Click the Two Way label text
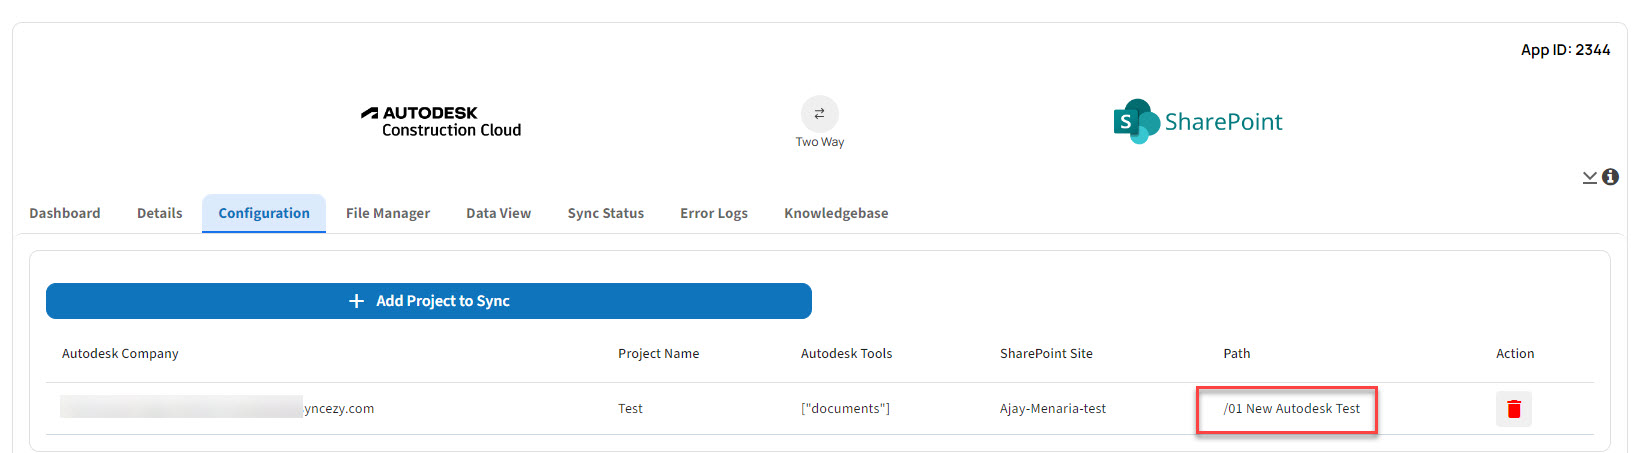The width and height of the screenshot is (1632, 453). [820, 142]
